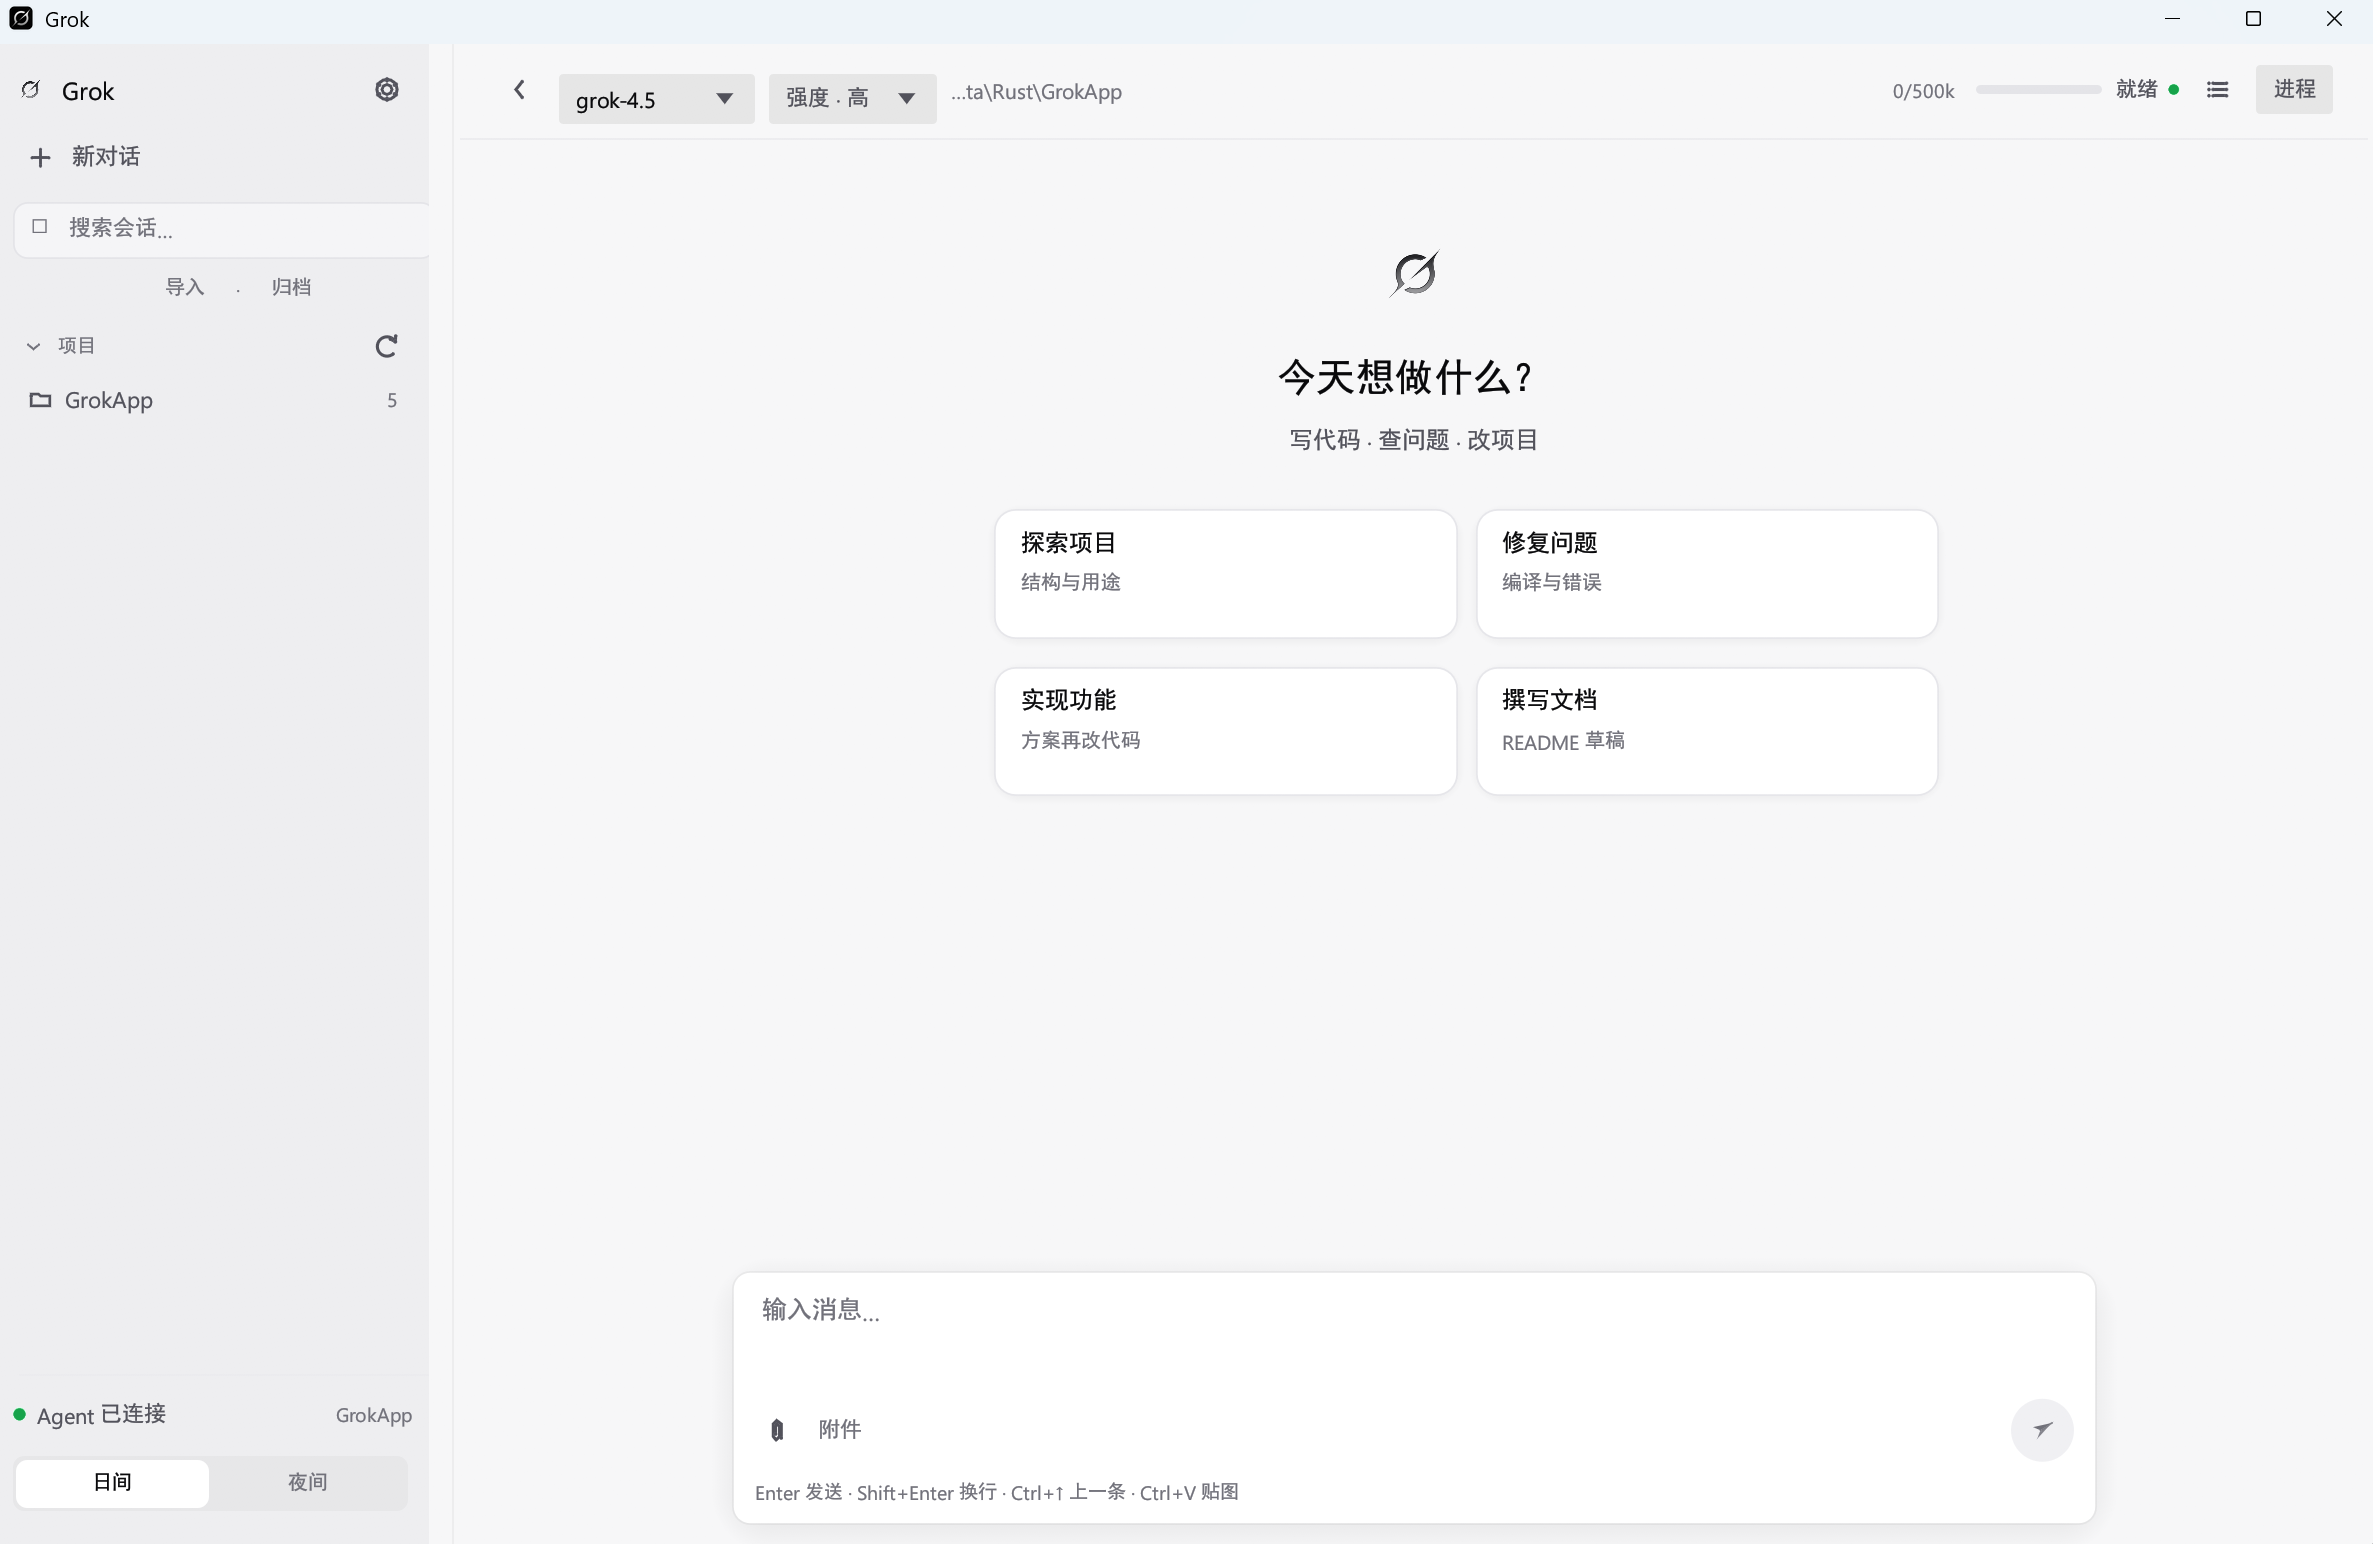Click the 0/500k token counter

pyautogui.click(x=1922, y=92)
